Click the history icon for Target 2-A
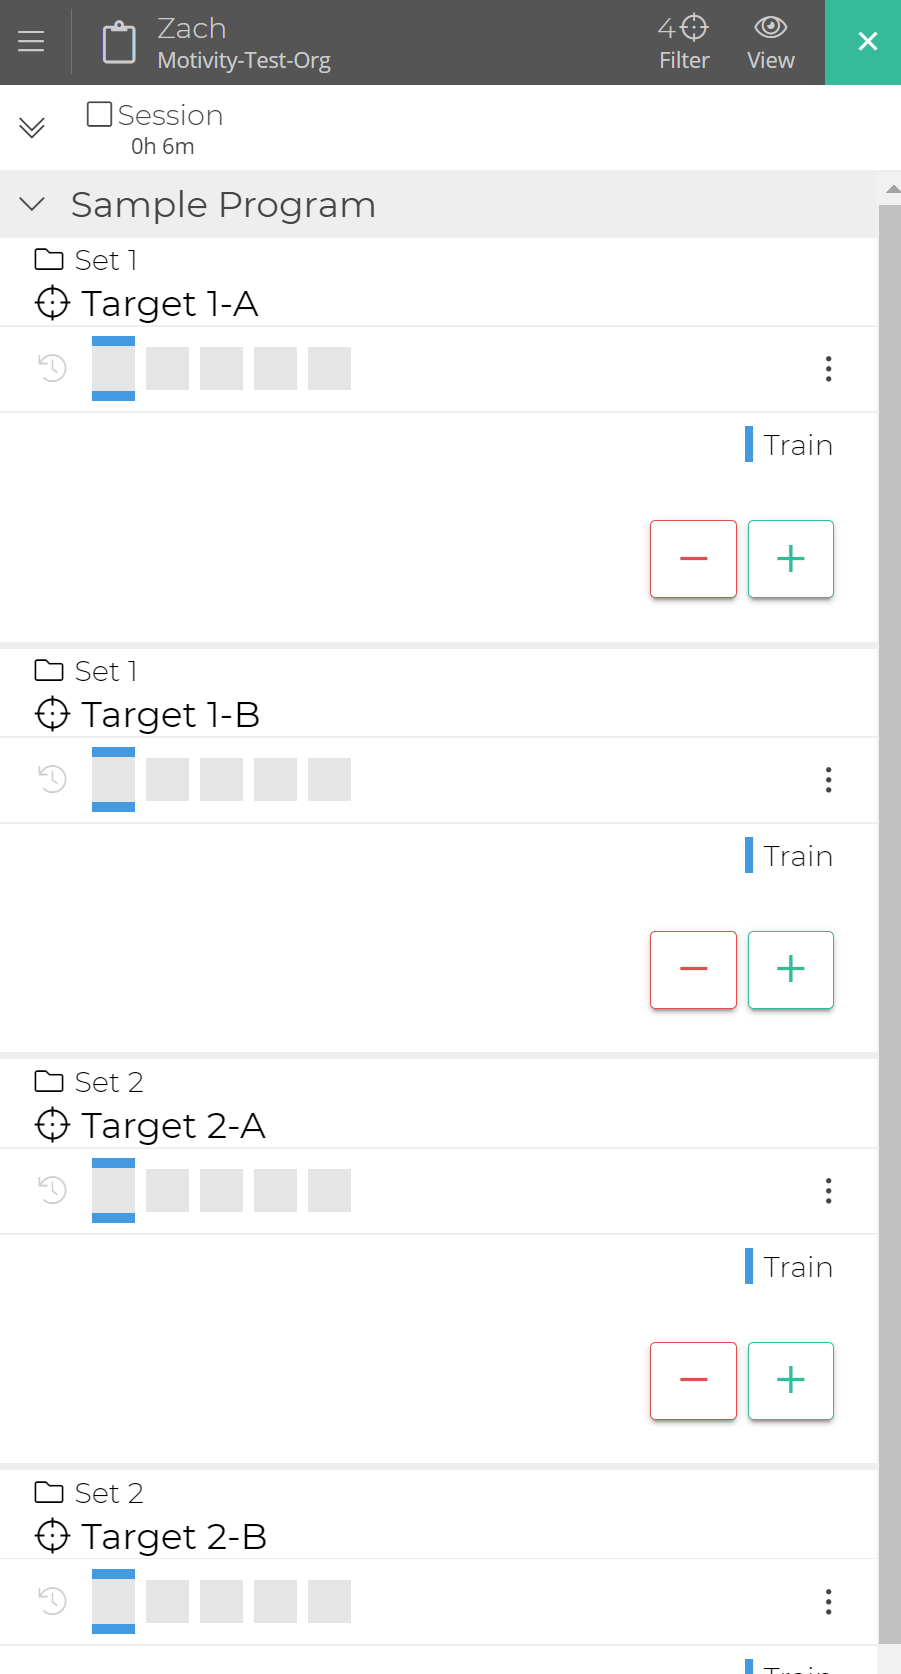 (x=52, y=1190)
